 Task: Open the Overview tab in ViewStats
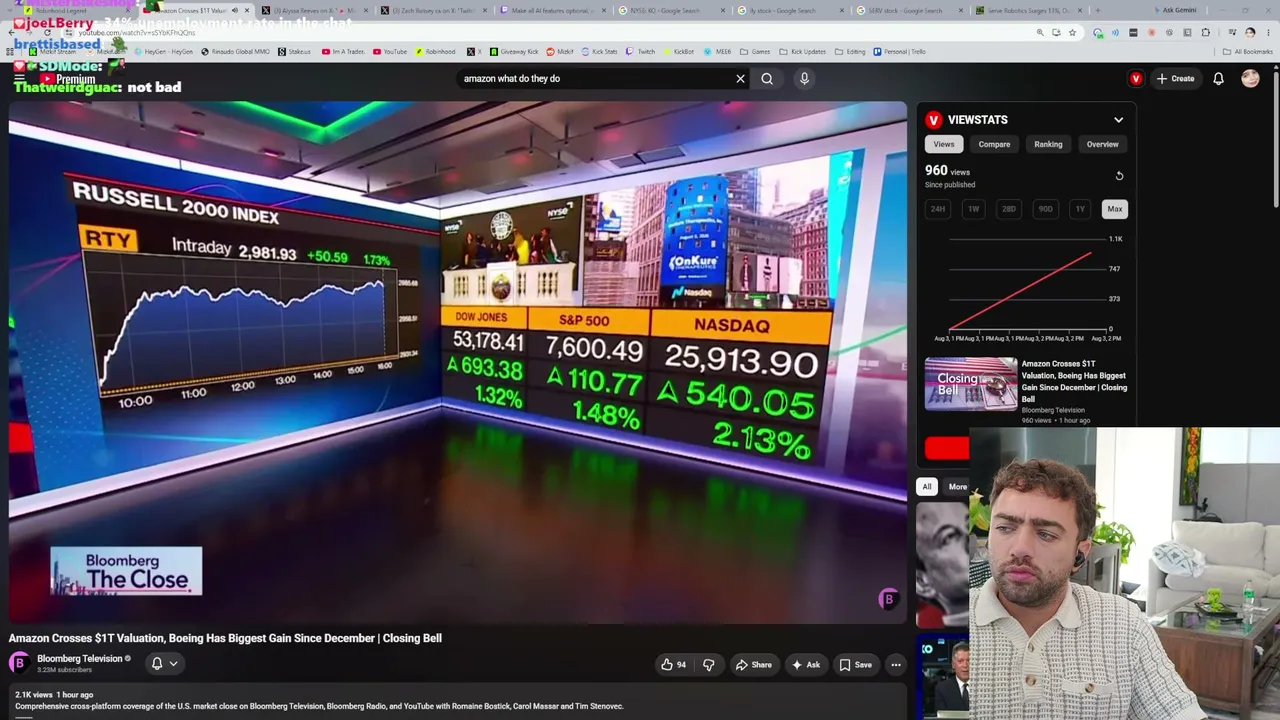pyautogui.click(x=1102, y=144)
